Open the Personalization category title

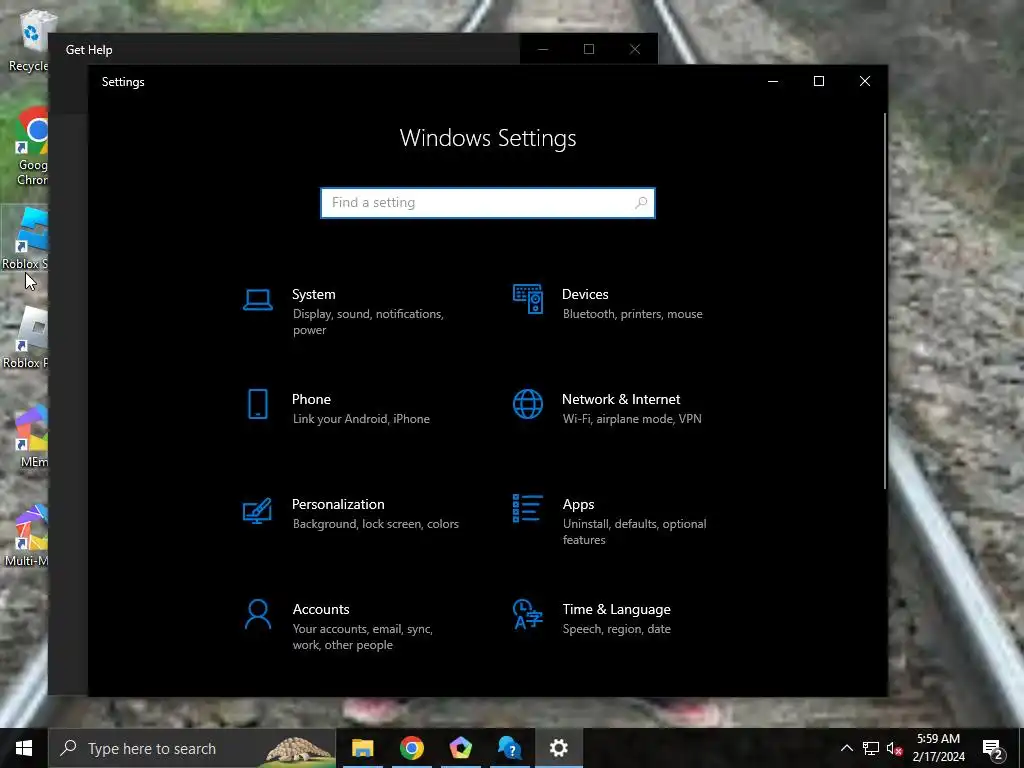click(338, 505)
